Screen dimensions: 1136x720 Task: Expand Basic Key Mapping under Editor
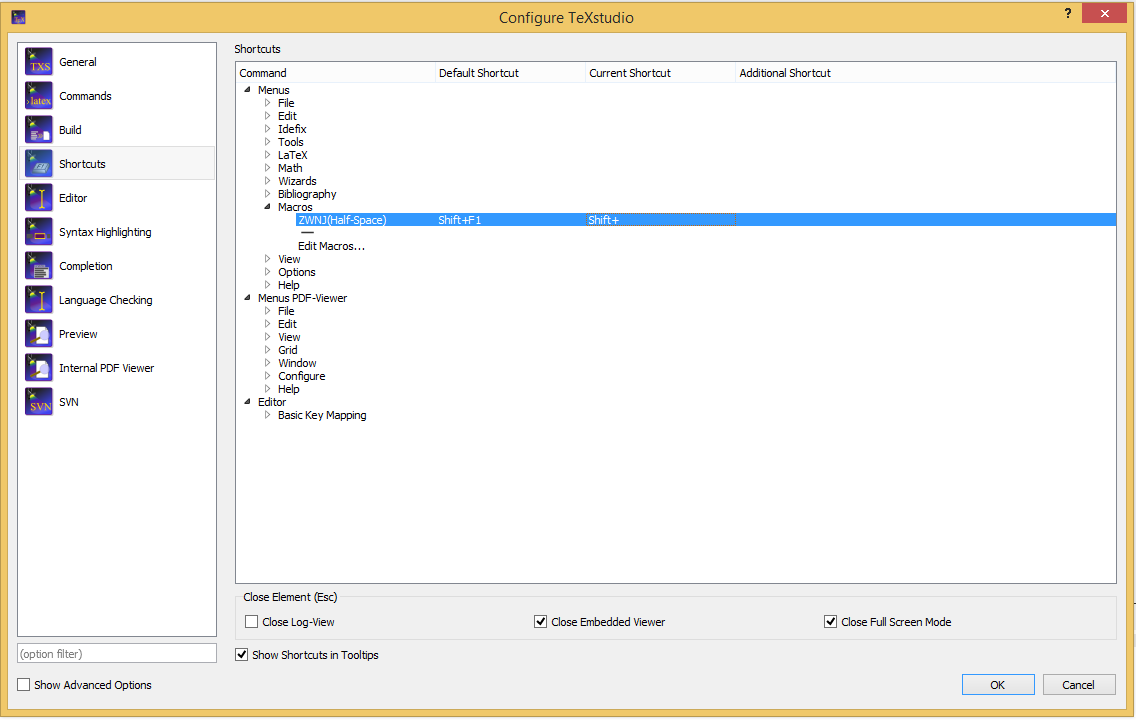click(267, 415)
